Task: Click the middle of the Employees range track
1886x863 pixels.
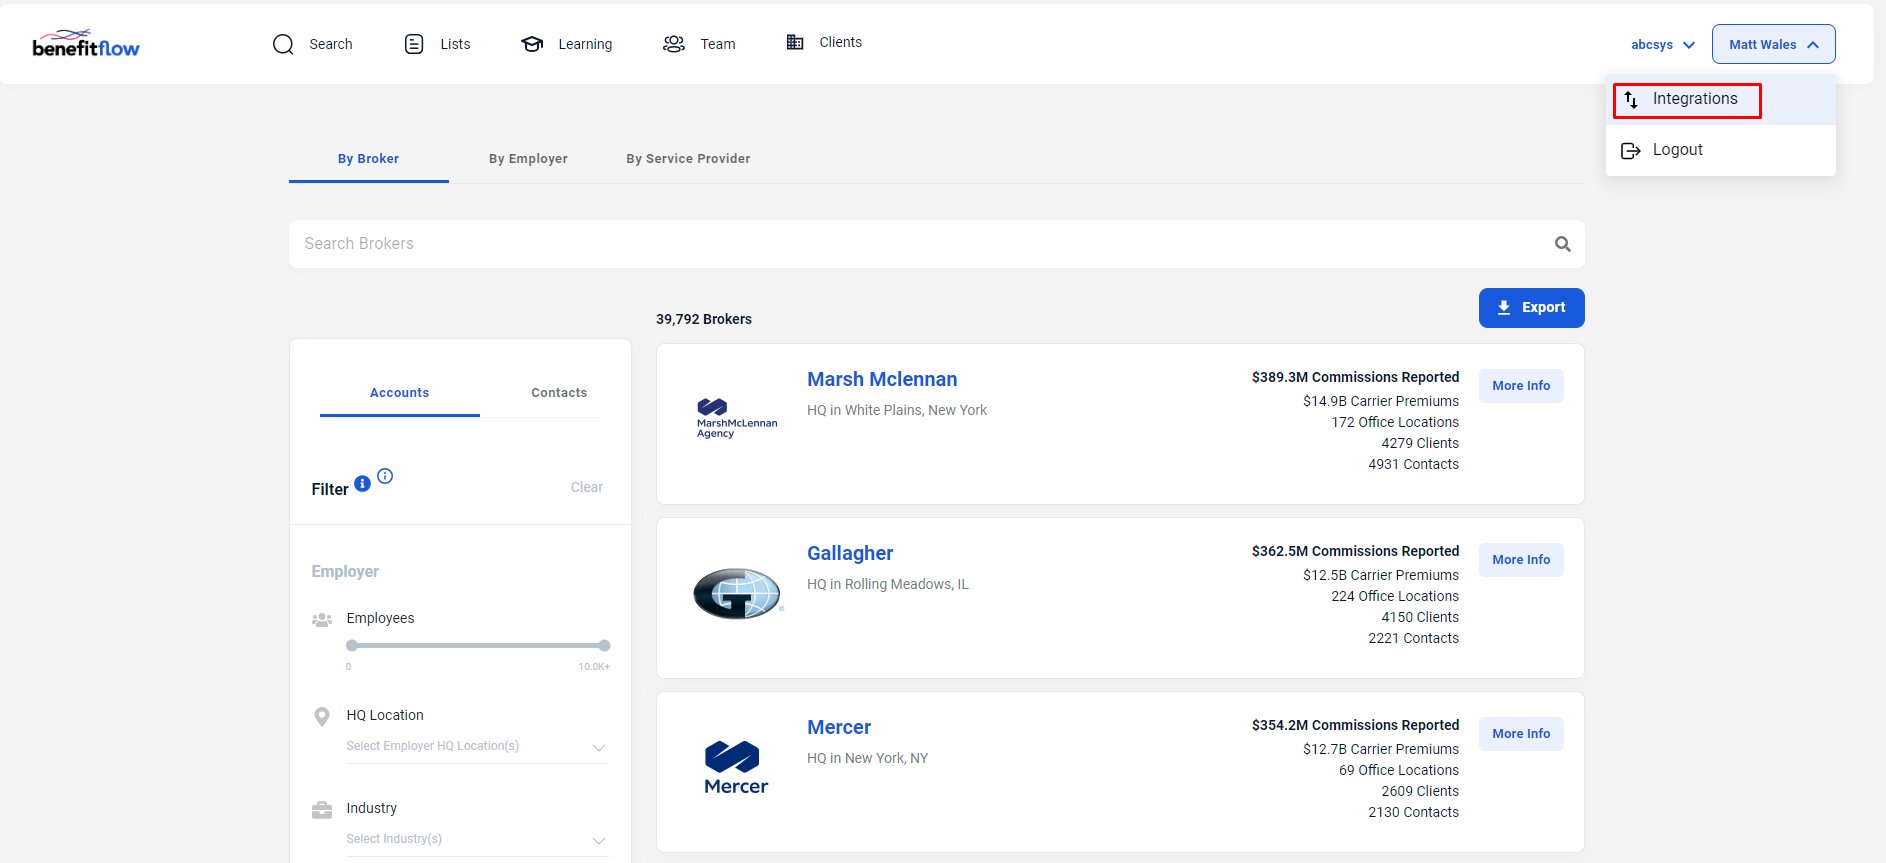Action: pyautogui.click(x=478, y=645)
